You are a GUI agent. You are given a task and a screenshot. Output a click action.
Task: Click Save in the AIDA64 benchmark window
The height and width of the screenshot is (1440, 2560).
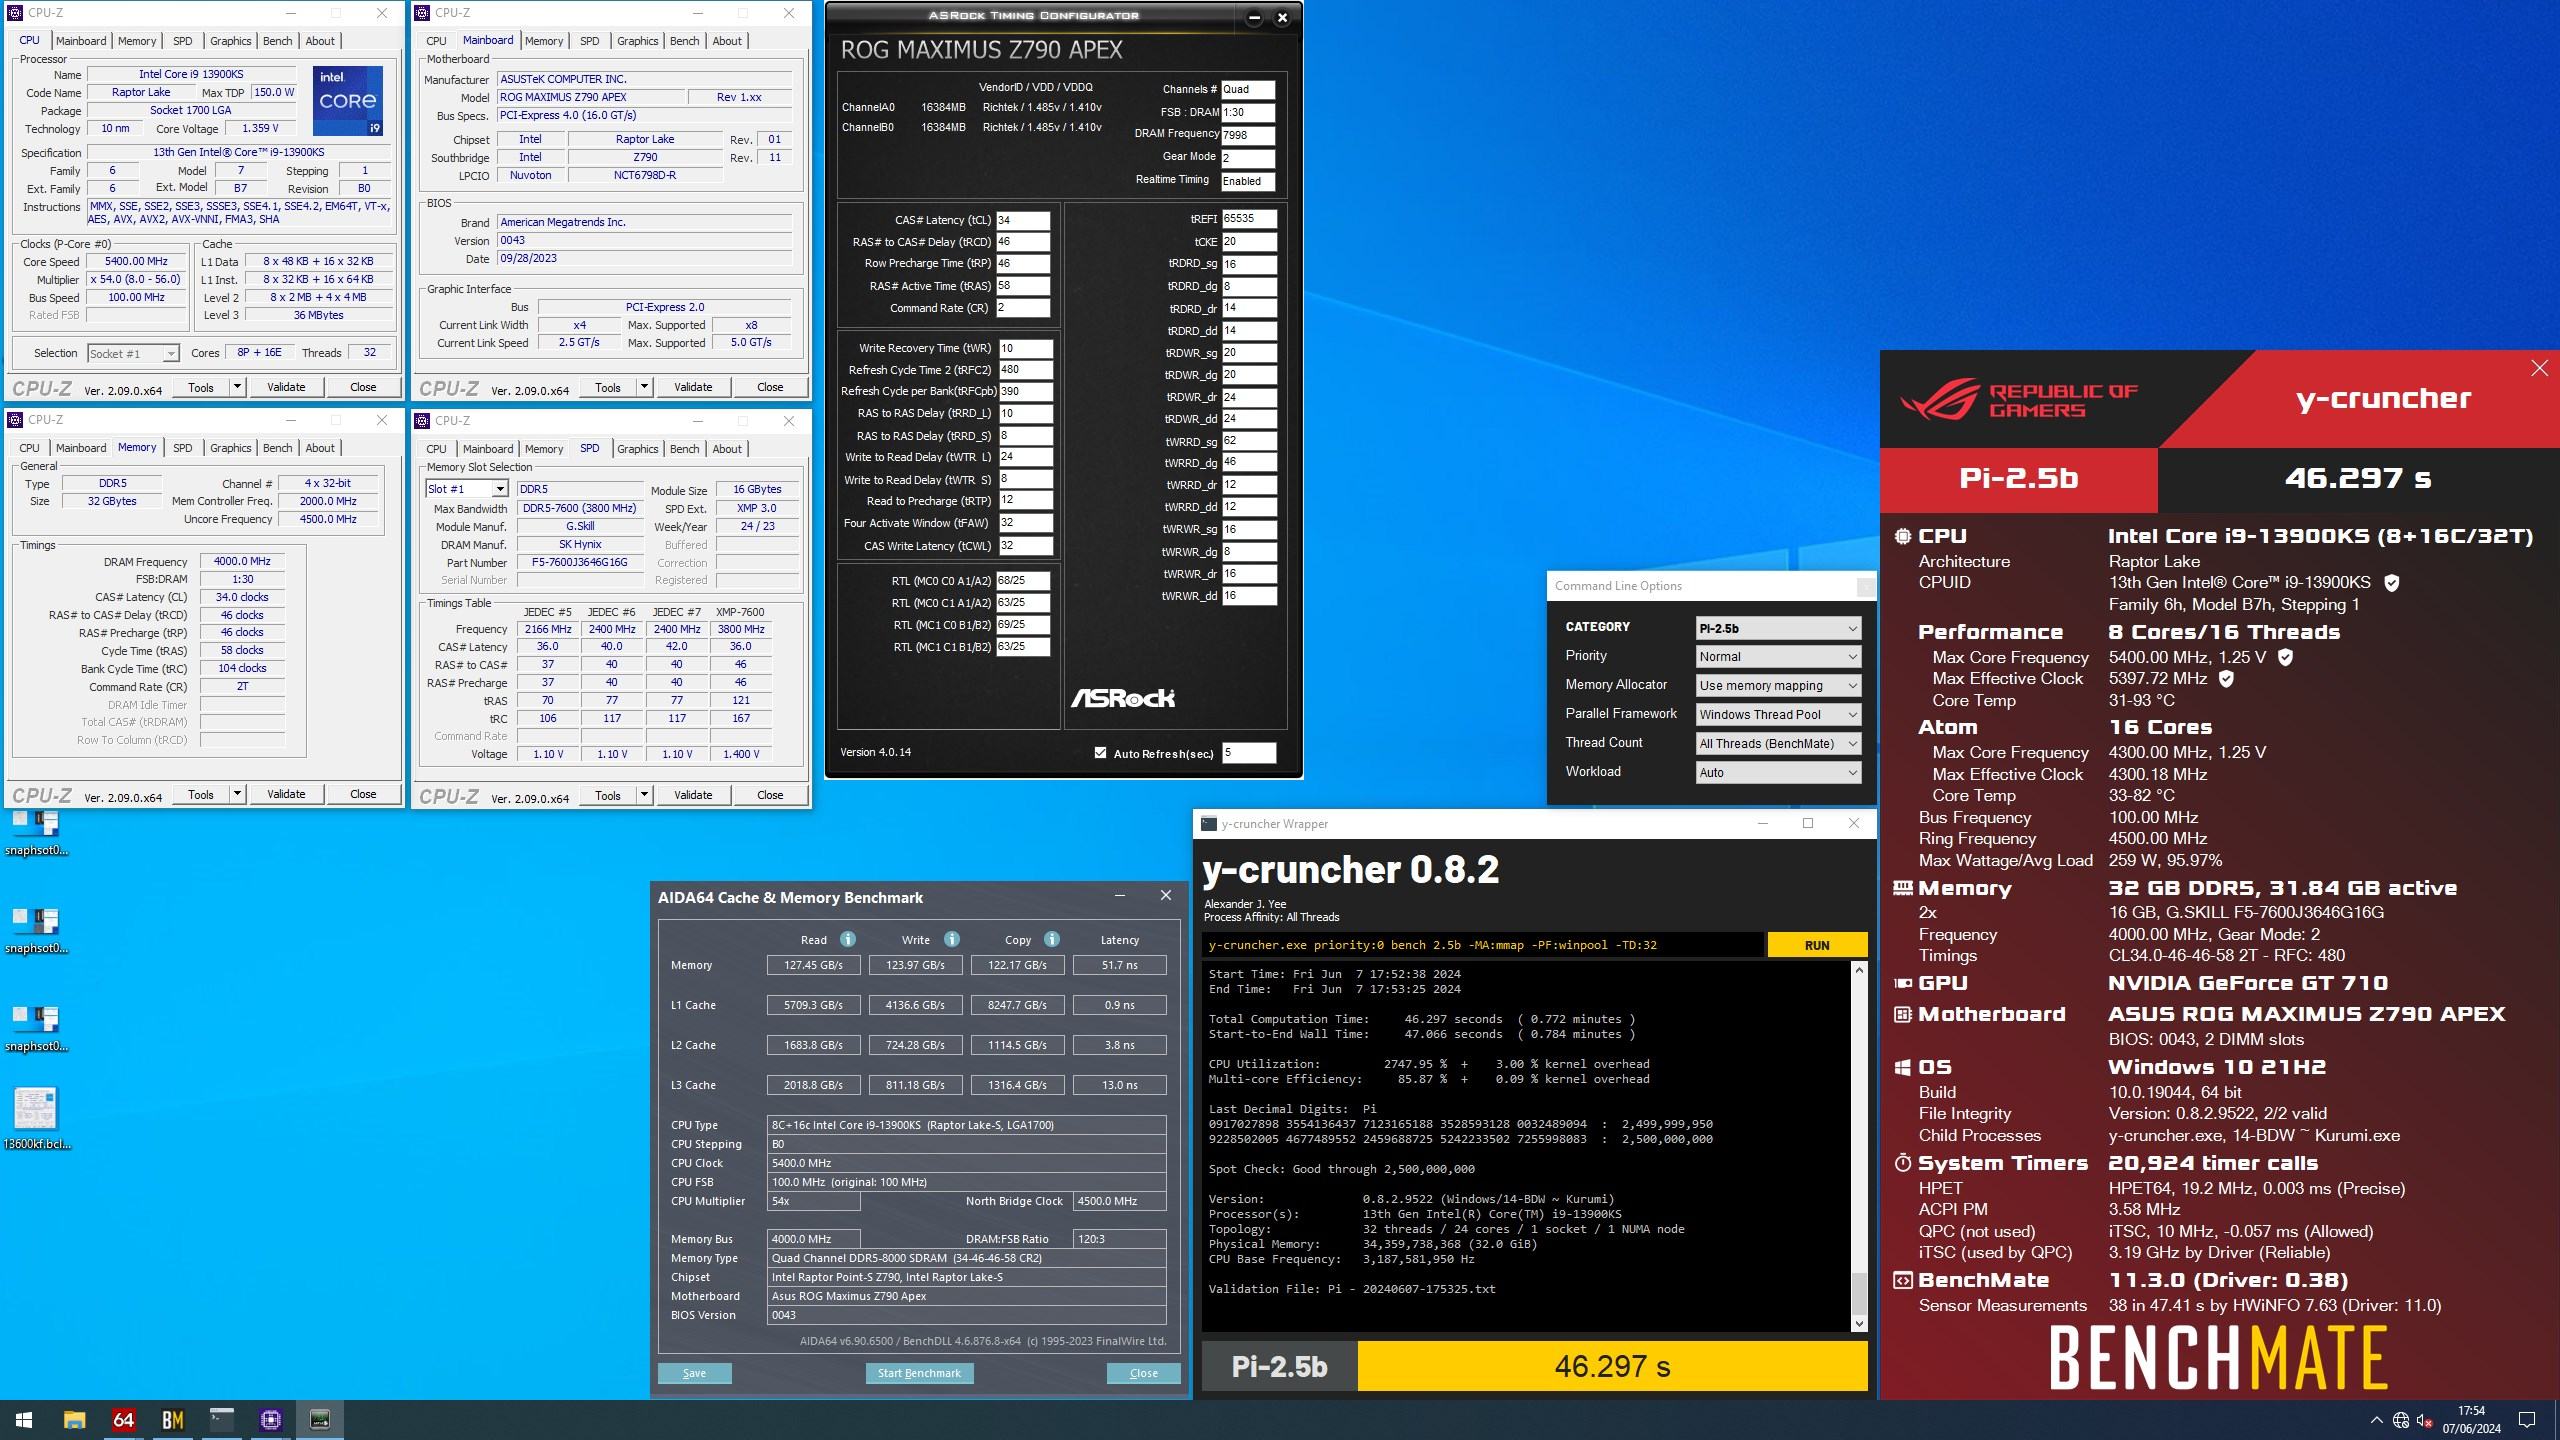(694, 1373)
